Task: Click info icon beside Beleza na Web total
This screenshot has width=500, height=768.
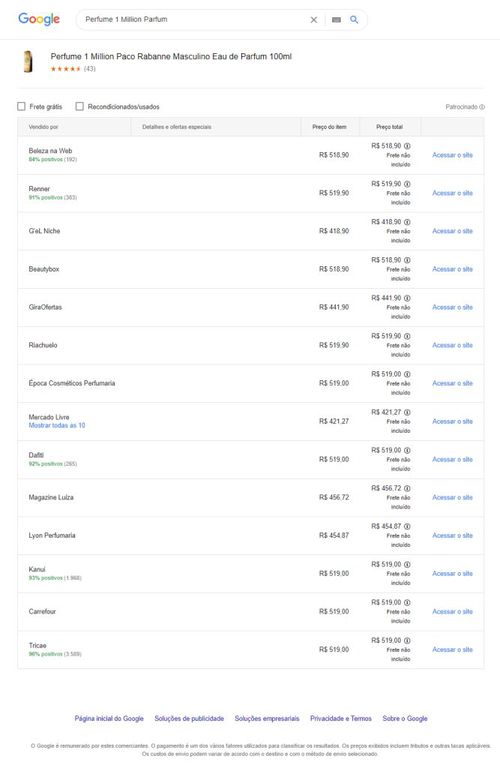Action: click(x=407, y=146)
